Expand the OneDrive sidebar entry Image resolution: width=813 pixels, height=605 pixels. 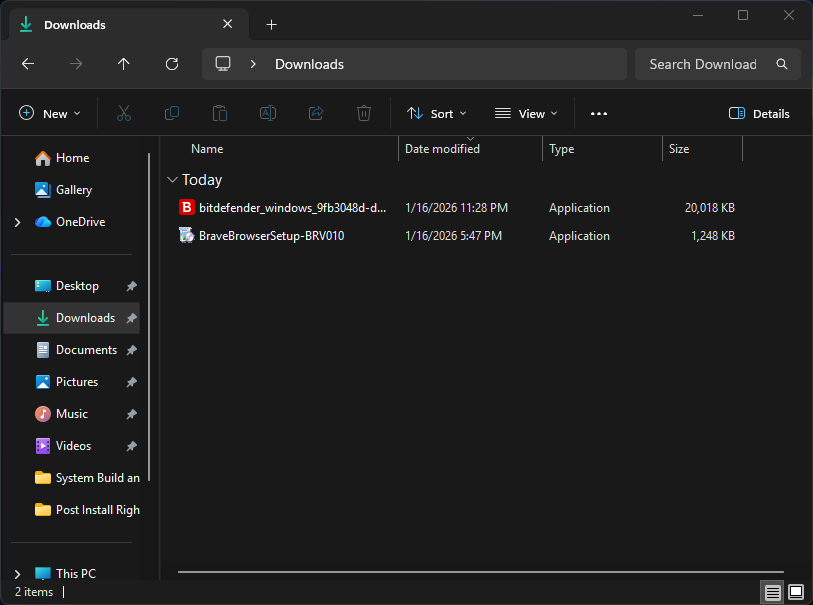click(17, 222)
